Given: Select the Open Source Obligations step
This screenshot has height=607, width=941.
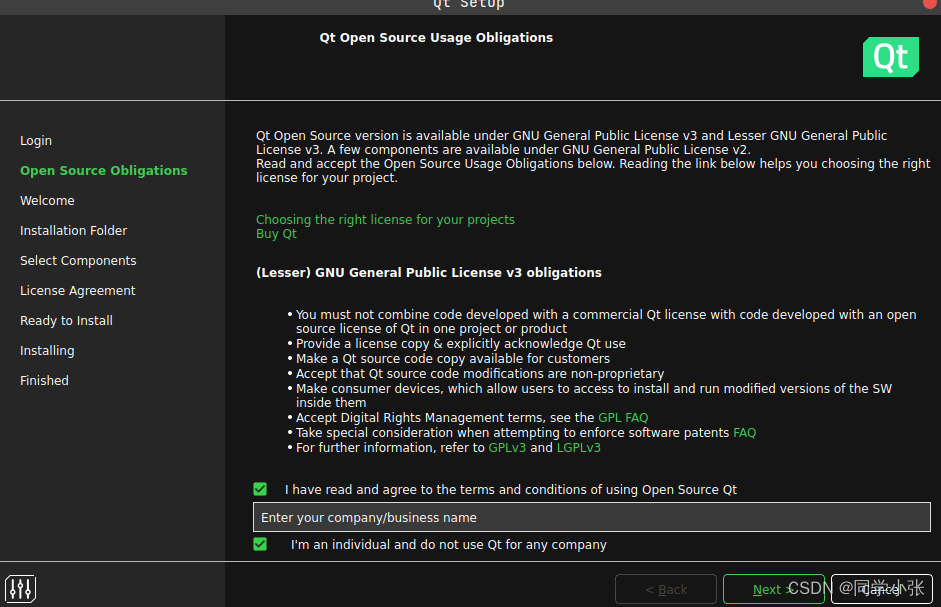Looking at the screenshot, I should click(104, 171).
